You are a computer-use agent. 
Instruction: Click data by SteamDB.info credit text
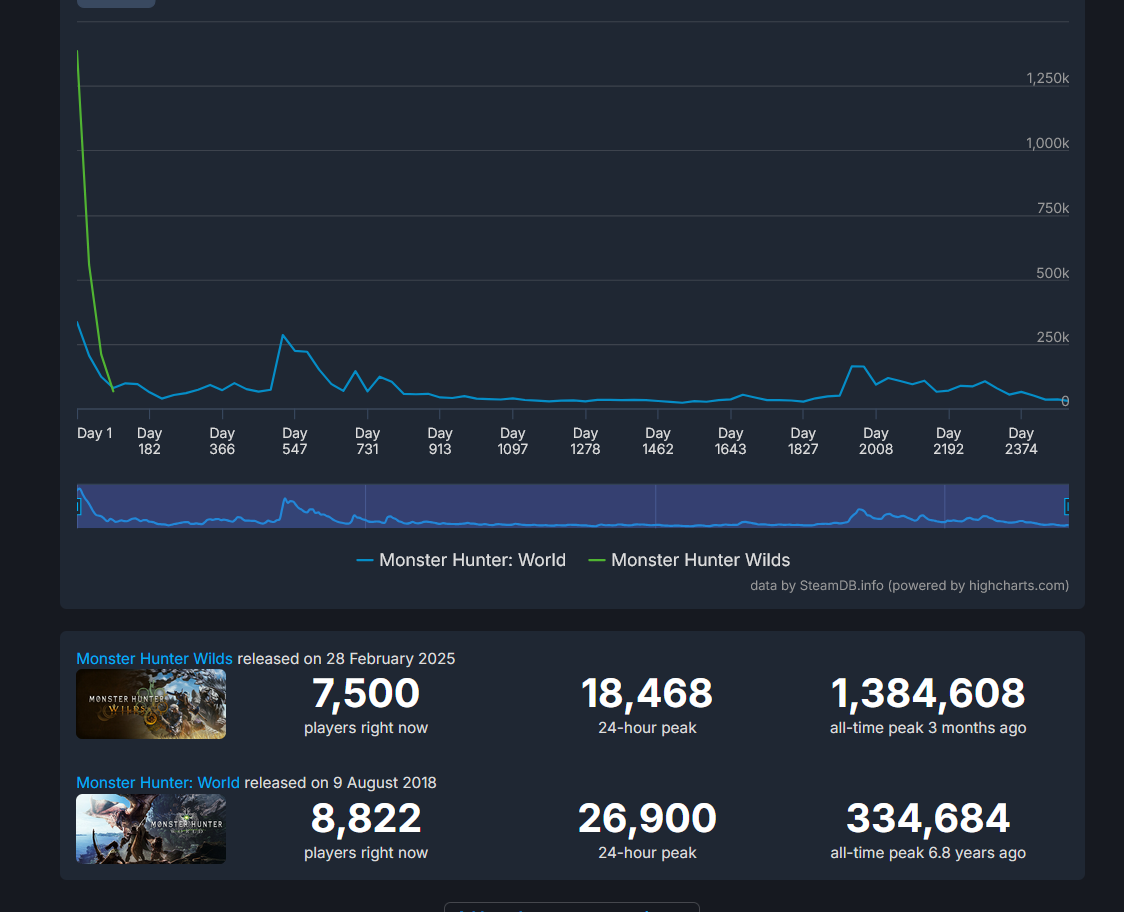tap(909, 585)
